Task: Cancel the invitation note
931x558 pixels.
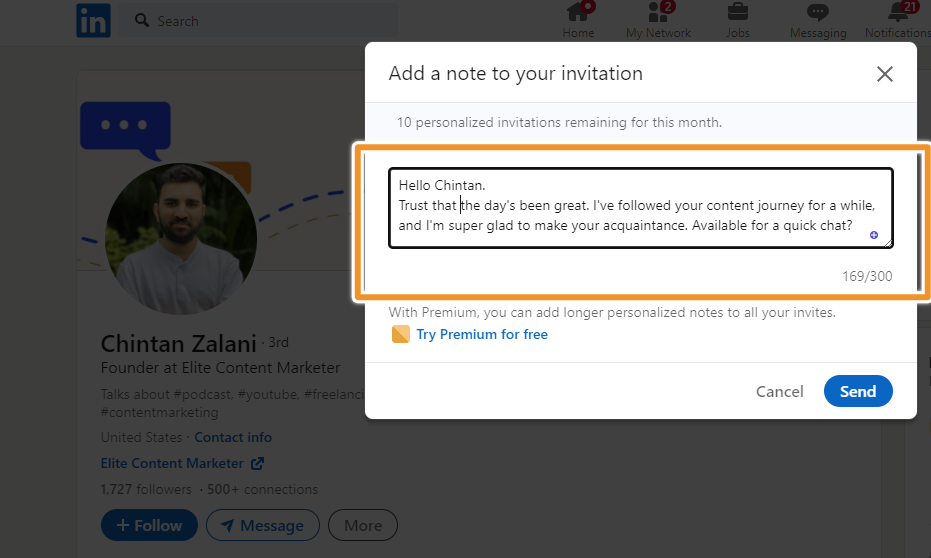Action: point(780,392)
